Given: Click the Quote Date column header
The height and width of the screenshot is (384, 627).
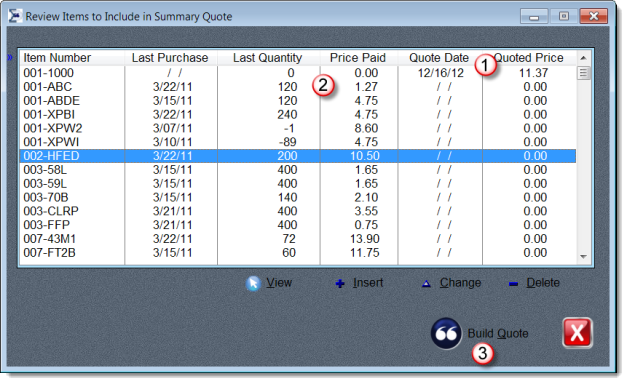Looking at the screenshot, I should click(x=440, y=58).
